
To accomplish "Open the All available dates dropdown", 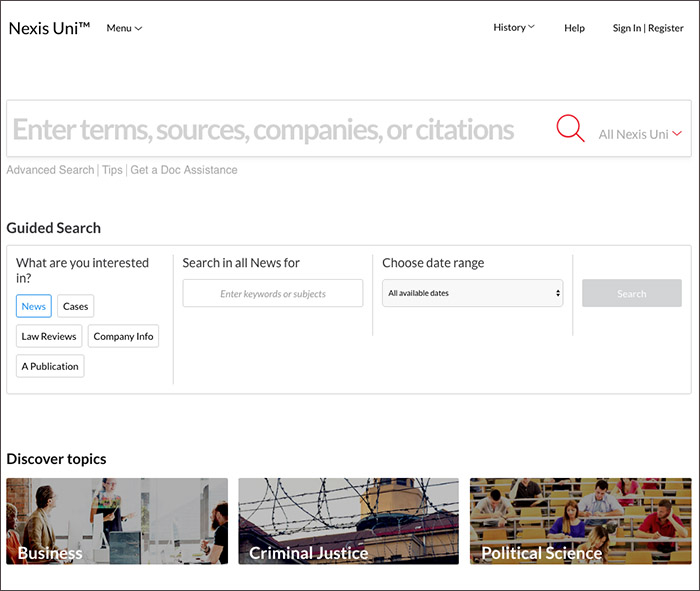I will (472, 293).
